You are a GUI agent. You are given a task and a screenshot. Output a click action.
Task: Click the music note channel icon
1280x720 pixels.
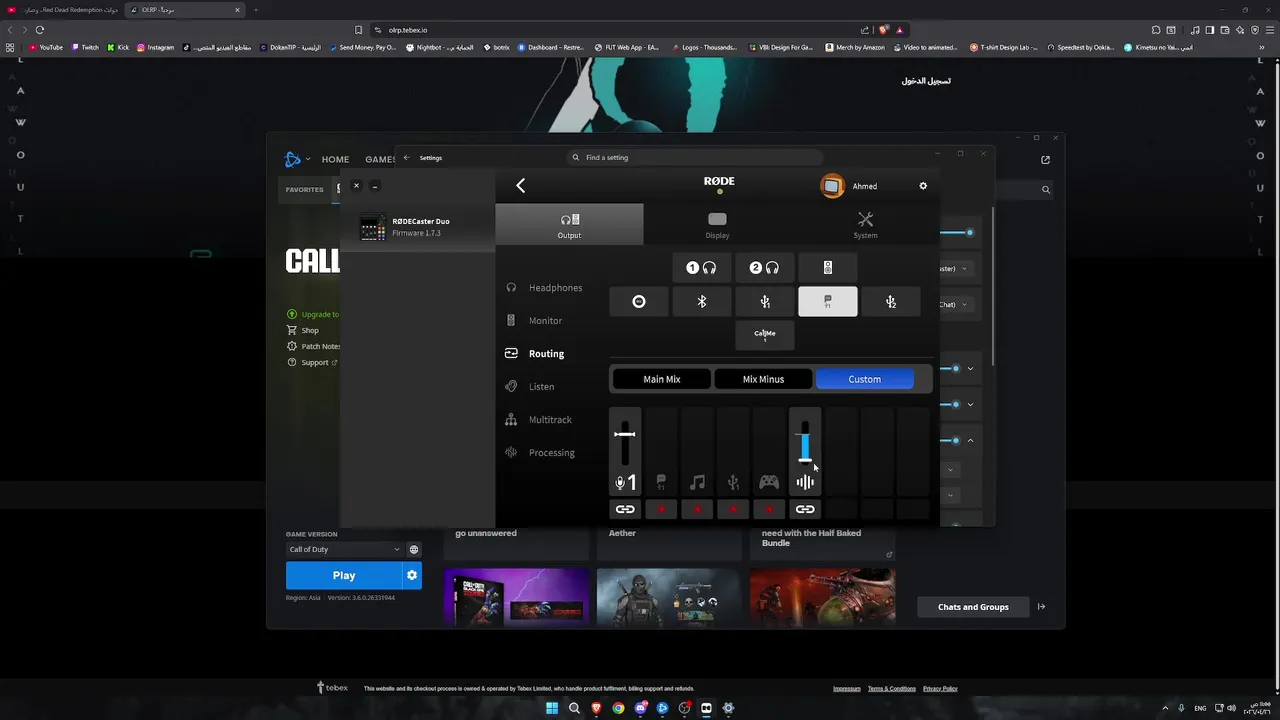[x=697, y=483]
